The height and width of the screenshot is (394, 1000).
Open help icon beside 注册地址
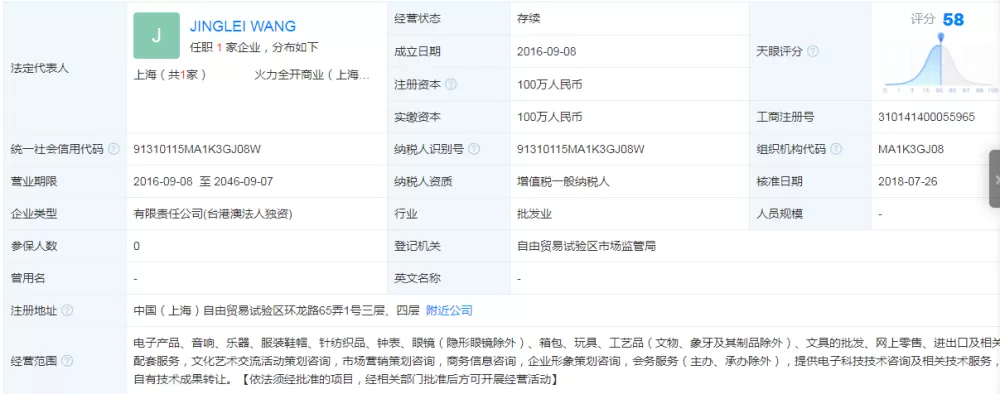pos(67,310)
